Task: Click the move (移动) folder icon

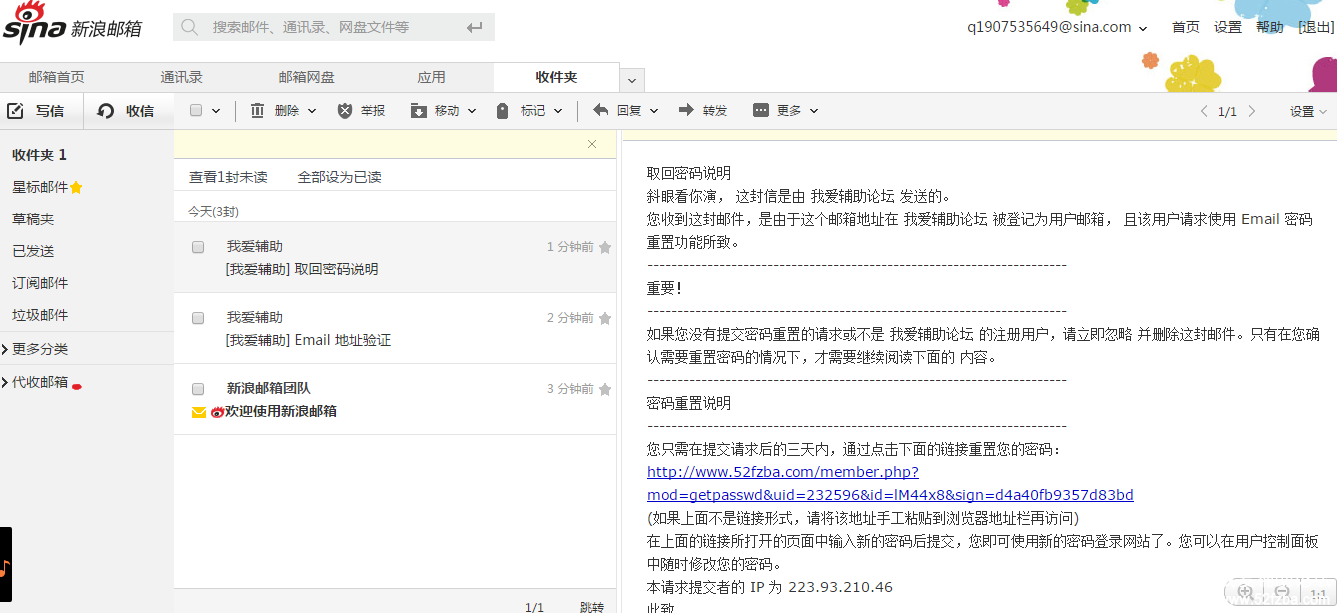Action: pos(419,111)
